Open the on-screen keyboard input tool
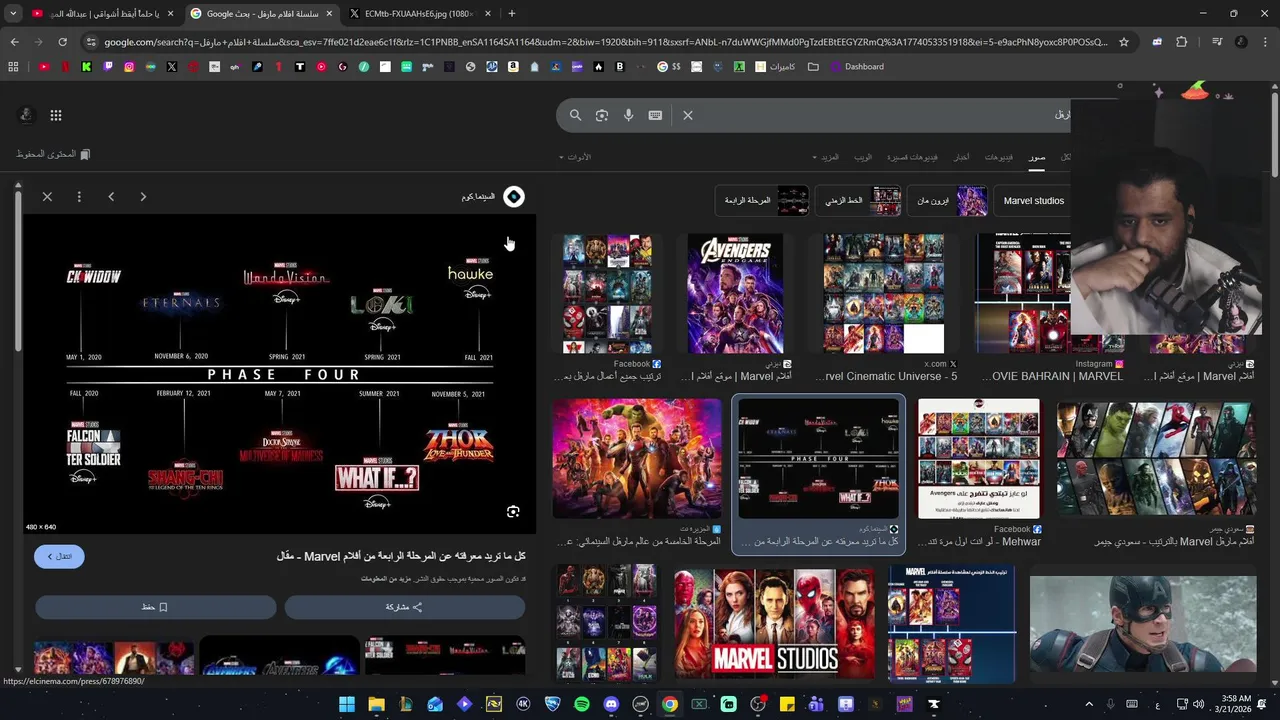 click(655, 115)
